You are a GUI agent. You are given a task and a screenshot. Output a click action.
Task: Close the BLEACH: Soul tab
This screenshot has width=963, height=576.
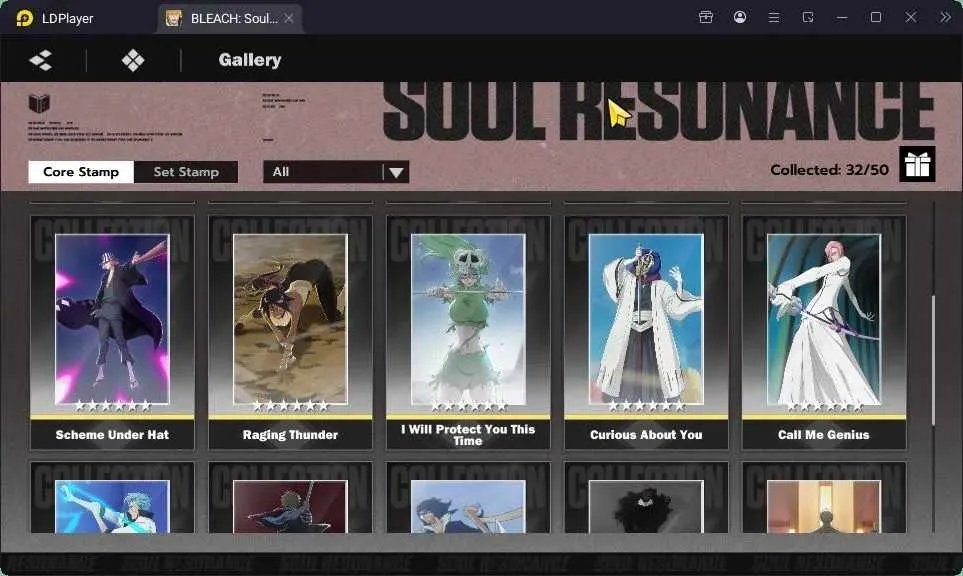(289, 18)
